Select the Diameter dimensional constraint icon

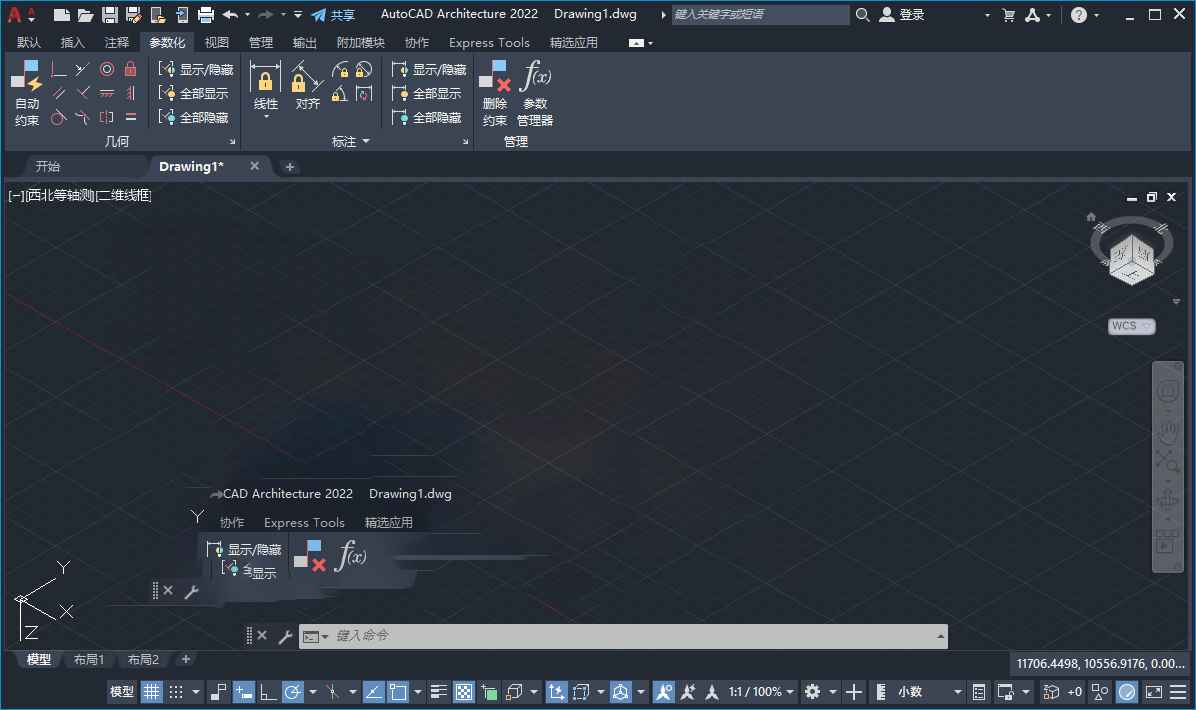pos(364,70)
